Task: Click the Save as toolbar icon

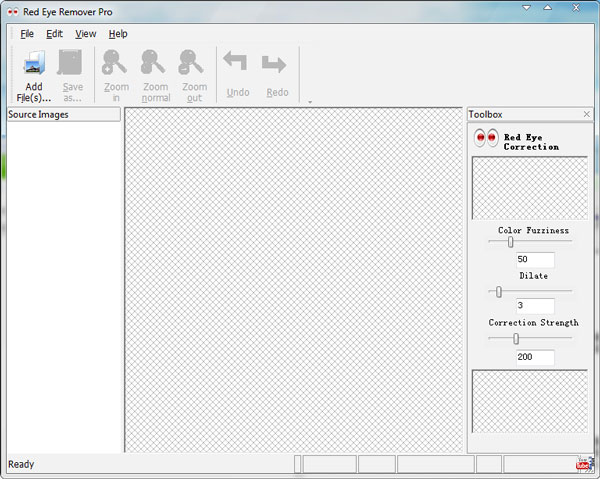Action: coord(70,62)
